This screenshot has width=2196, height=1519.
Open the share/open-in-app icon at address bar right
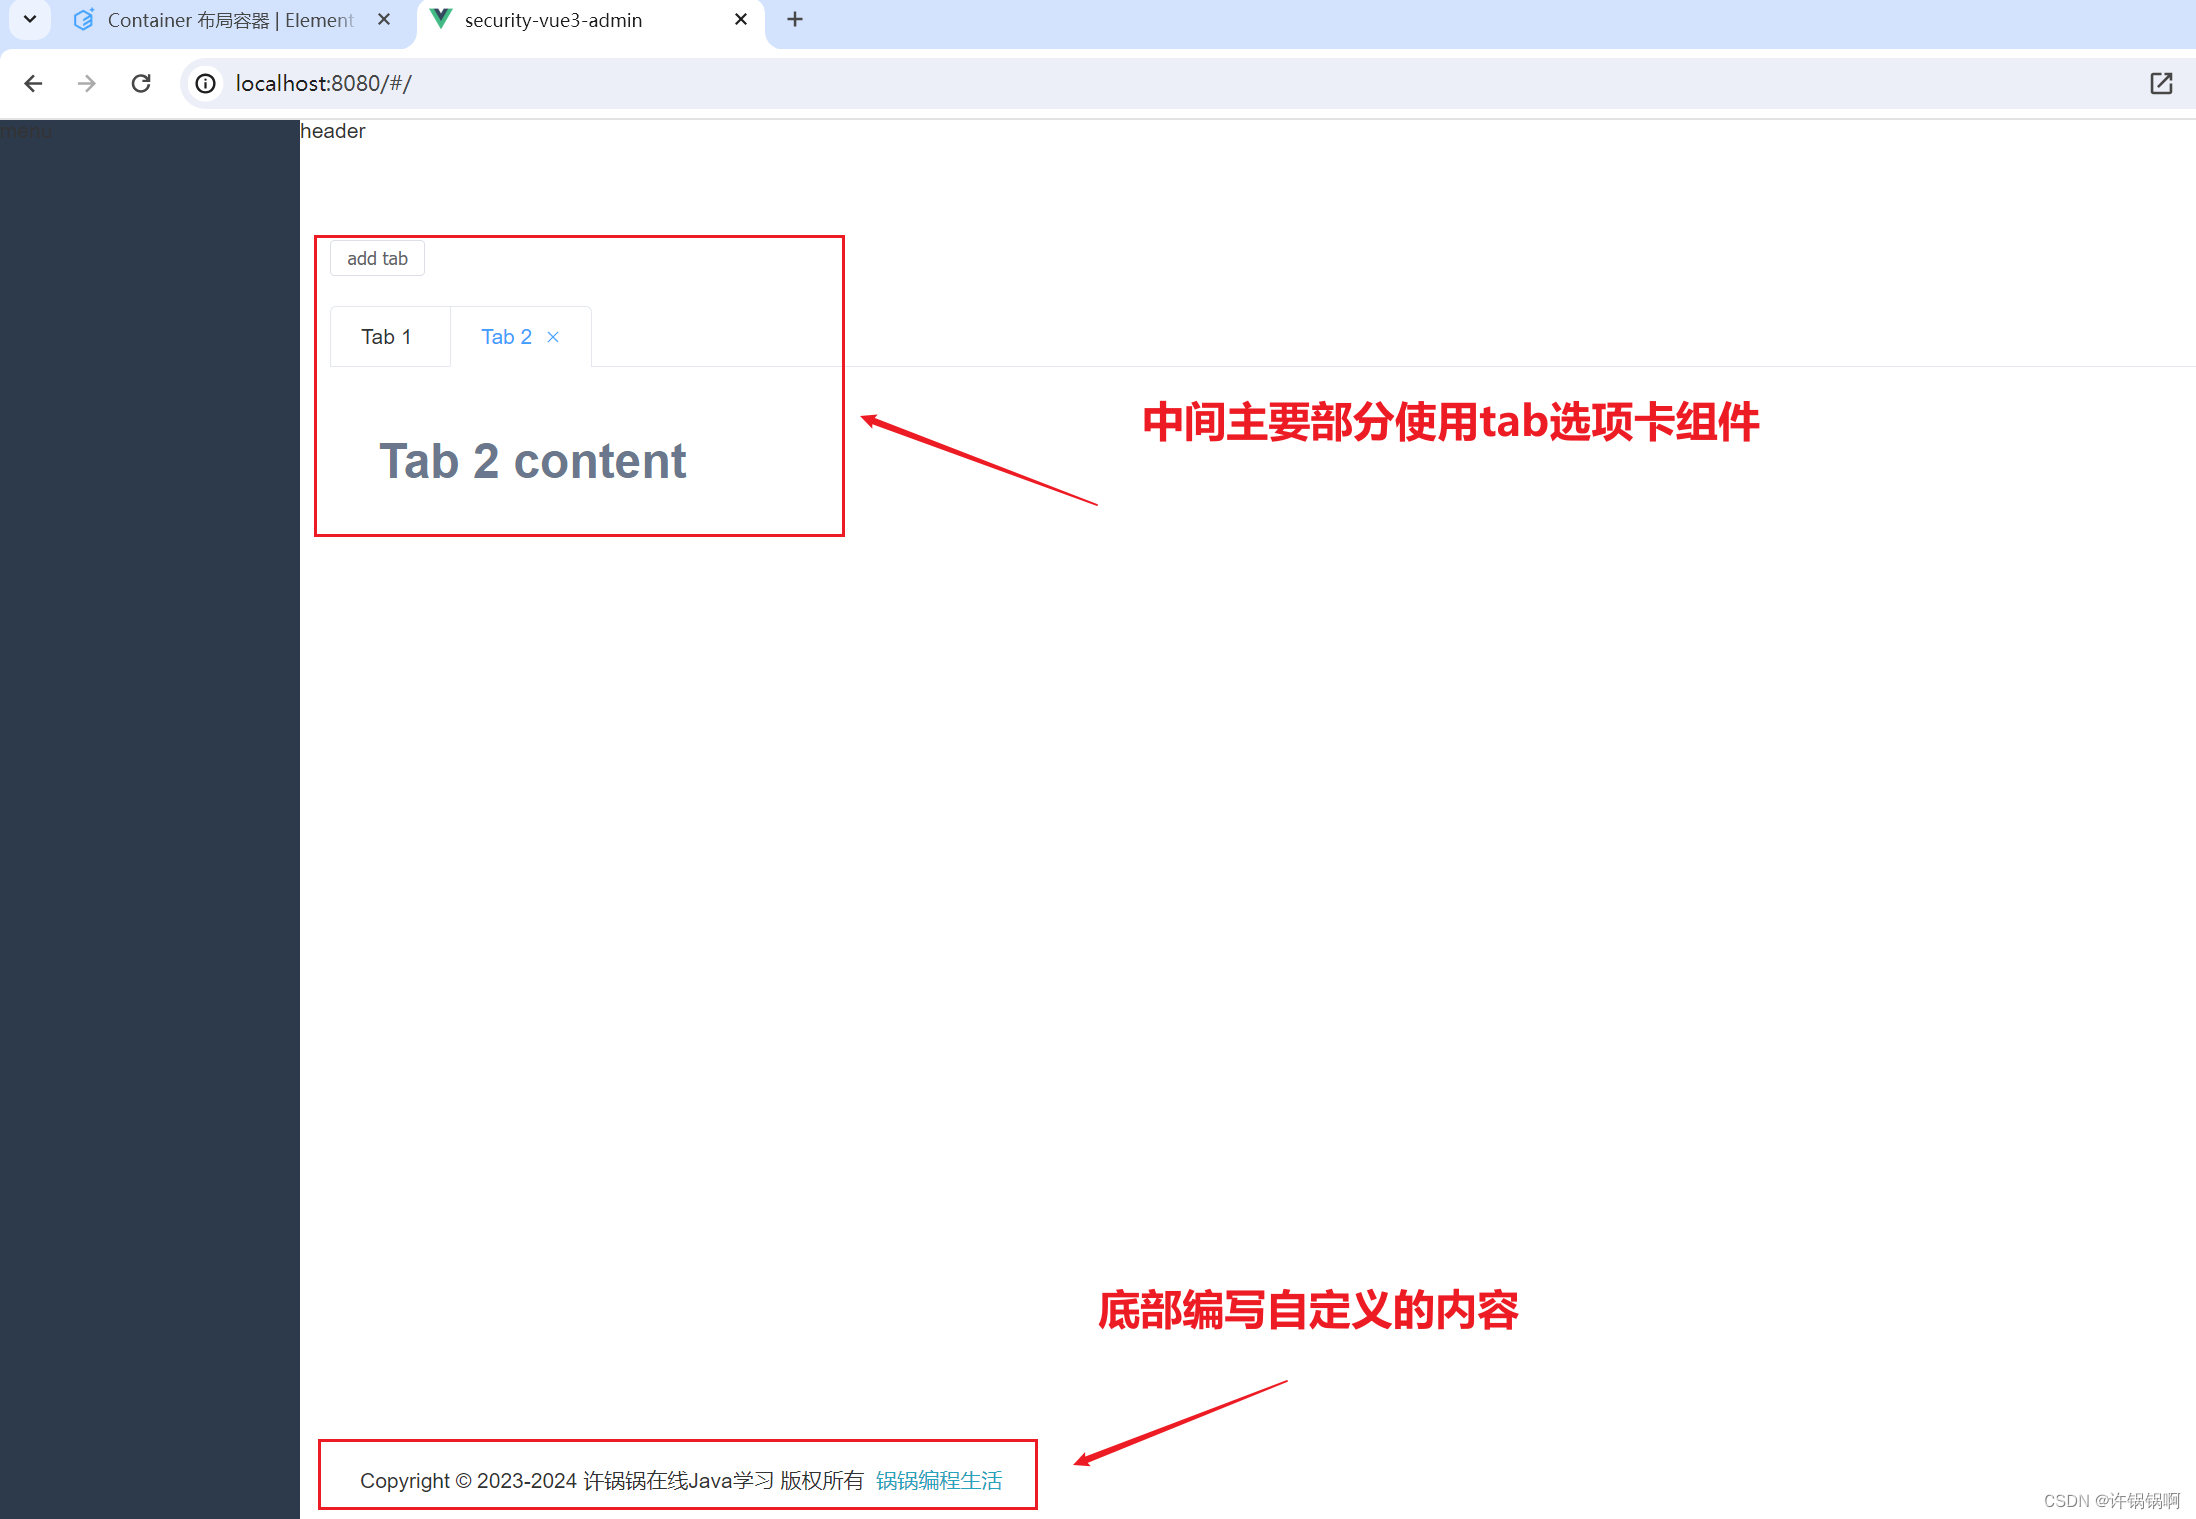(x=2161, y=83)
